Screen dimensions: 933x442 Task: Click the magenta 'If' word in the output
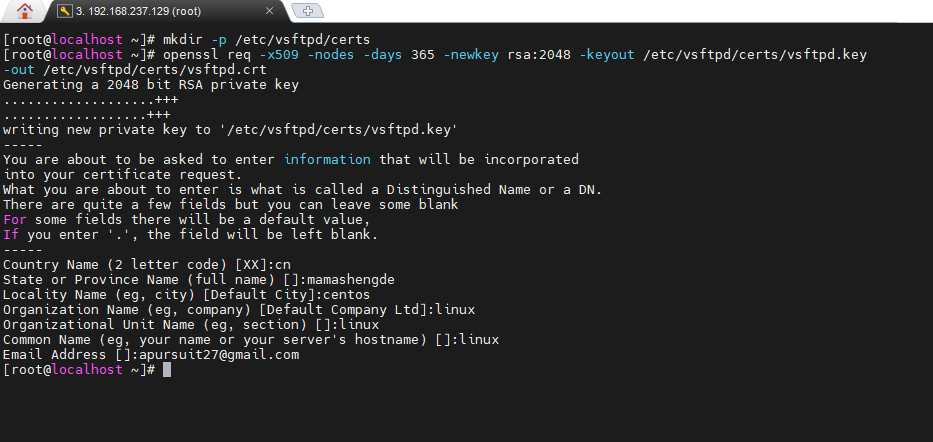11,234
